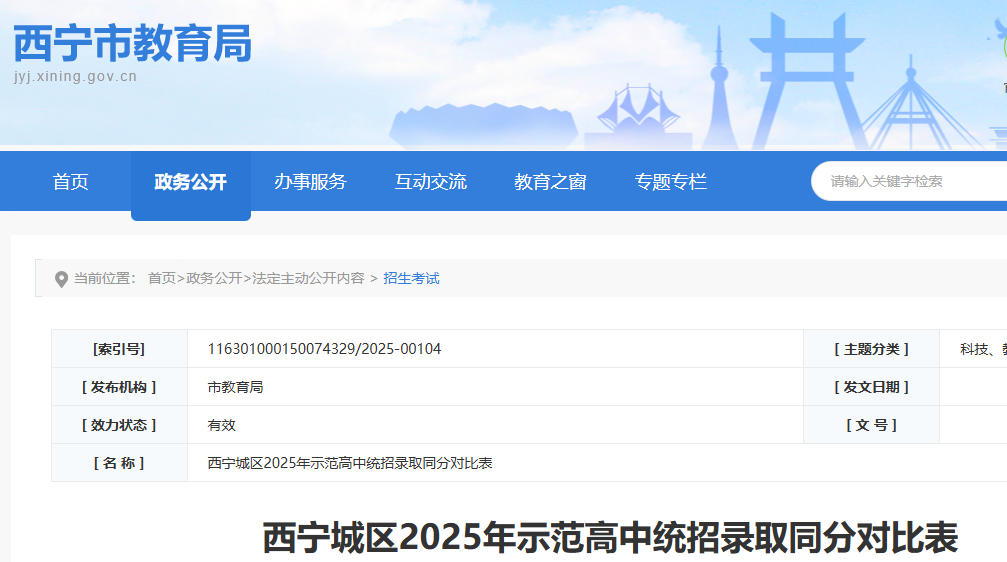Image resolution: width=1007 pixels, height=562 pixels.
Task: Click the 西宁市教育局 site logo
Action: 132,44
